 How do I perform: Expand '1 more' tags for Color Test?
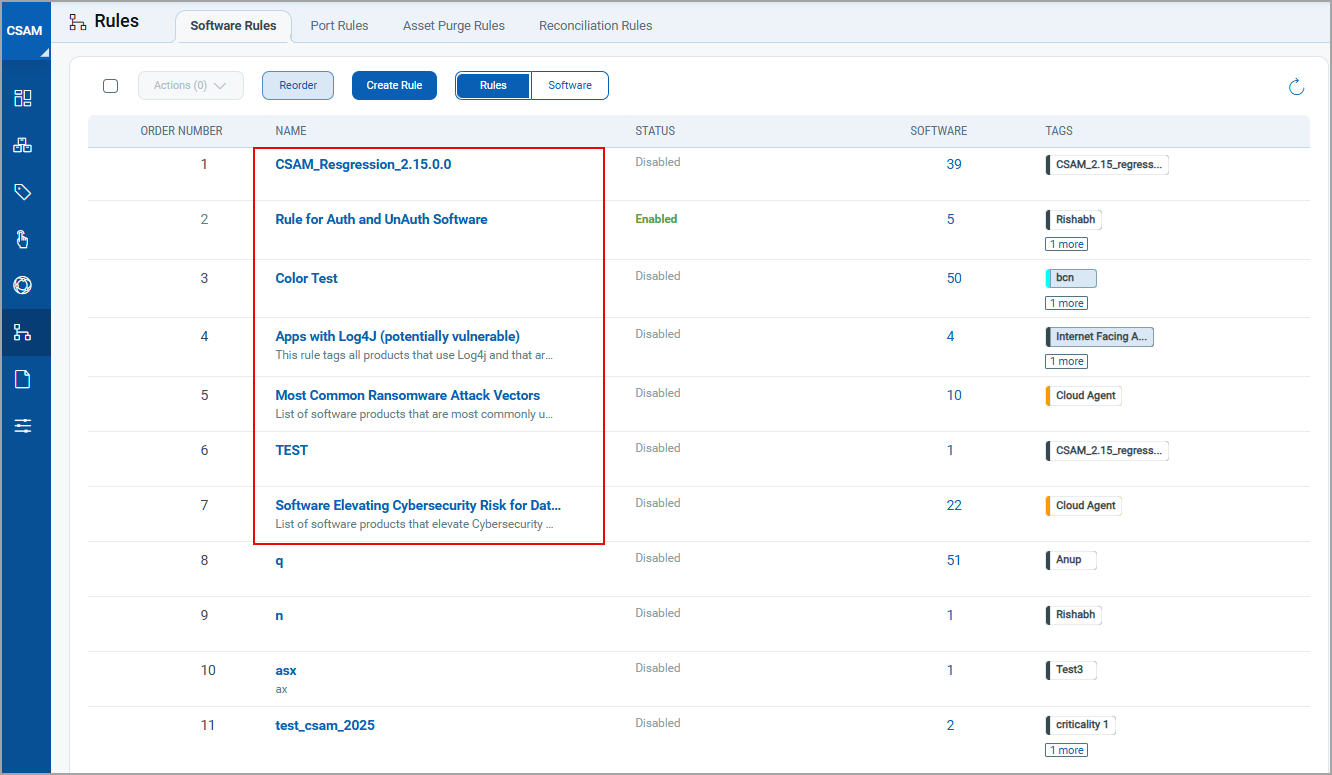point(1066,303)
